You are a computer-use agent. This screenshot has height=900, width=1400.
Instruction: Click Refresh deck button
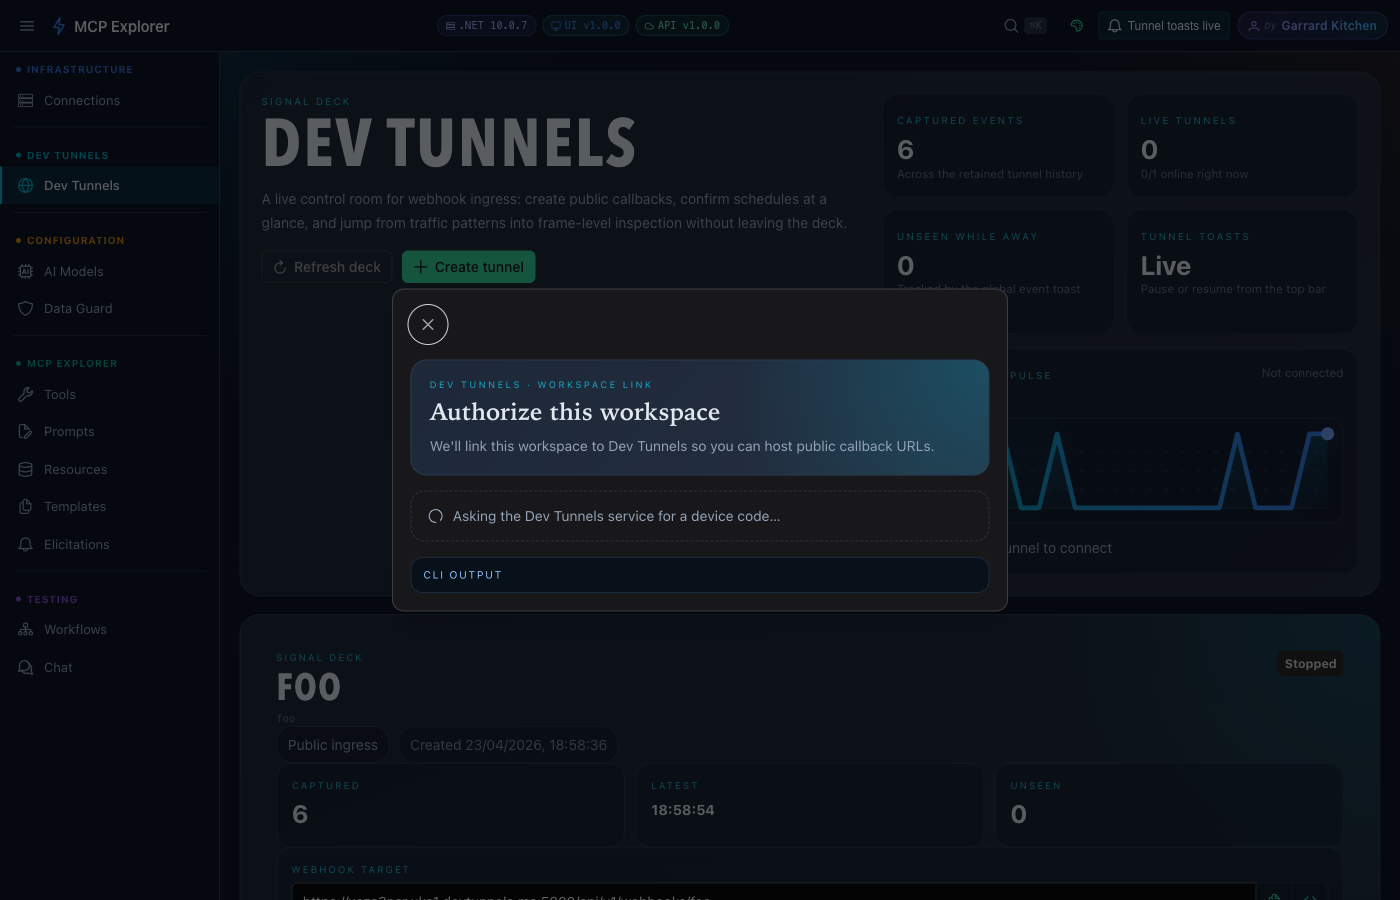327,267
